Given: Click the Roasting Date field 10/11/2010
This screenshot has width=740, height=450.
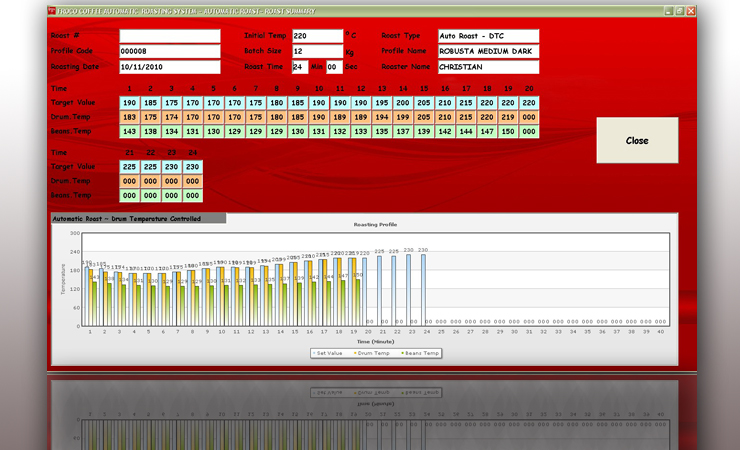Looking at the screenshot, I should point(170,67).
